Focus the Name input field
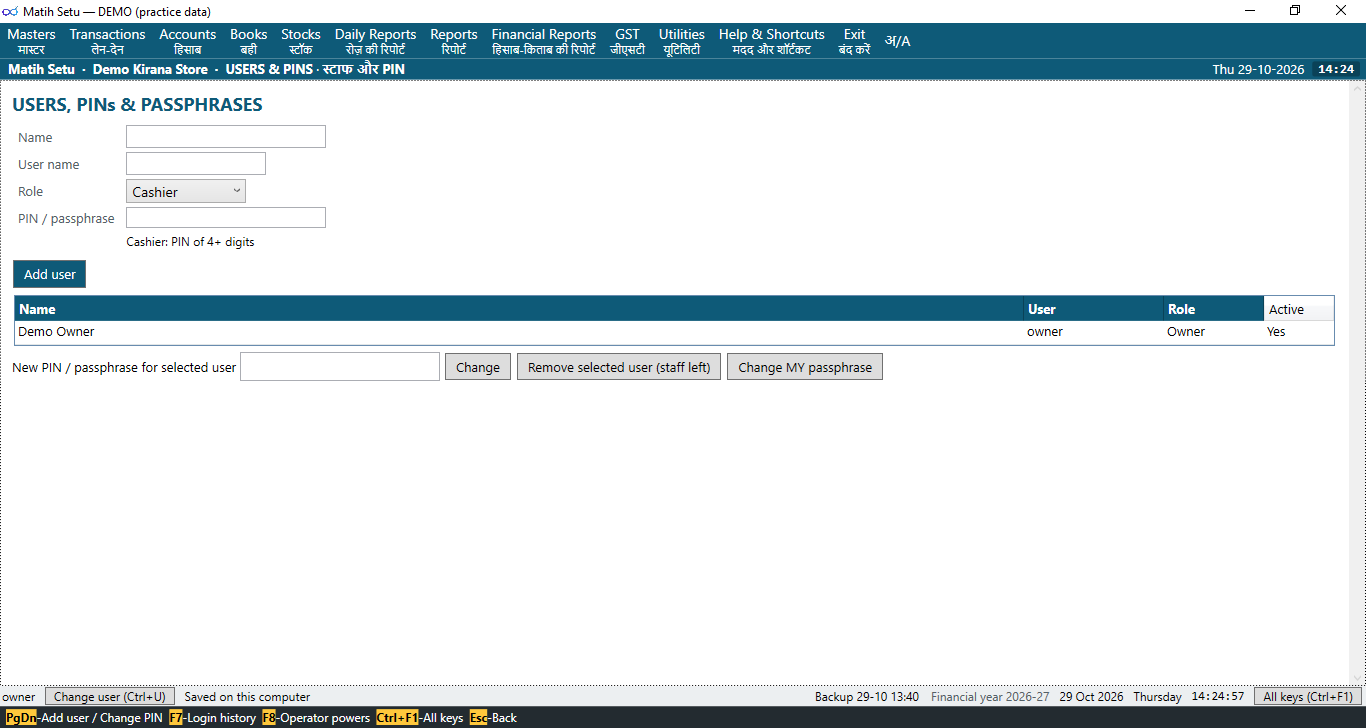Screen dimensions: 1366x728 click(x=226, y=137)
